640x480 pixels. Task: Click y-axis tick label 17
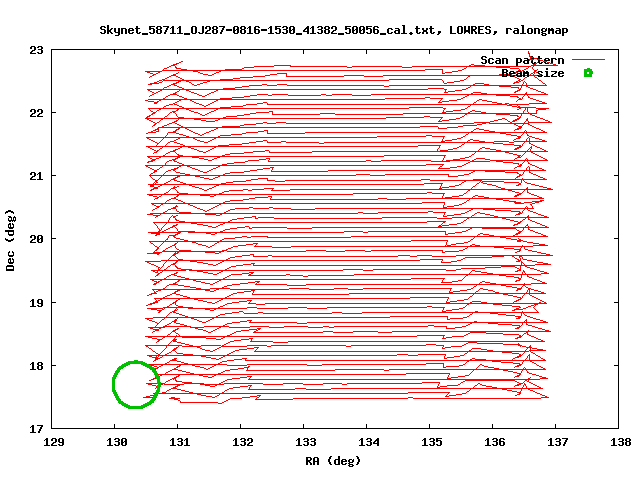coord(36,429)
